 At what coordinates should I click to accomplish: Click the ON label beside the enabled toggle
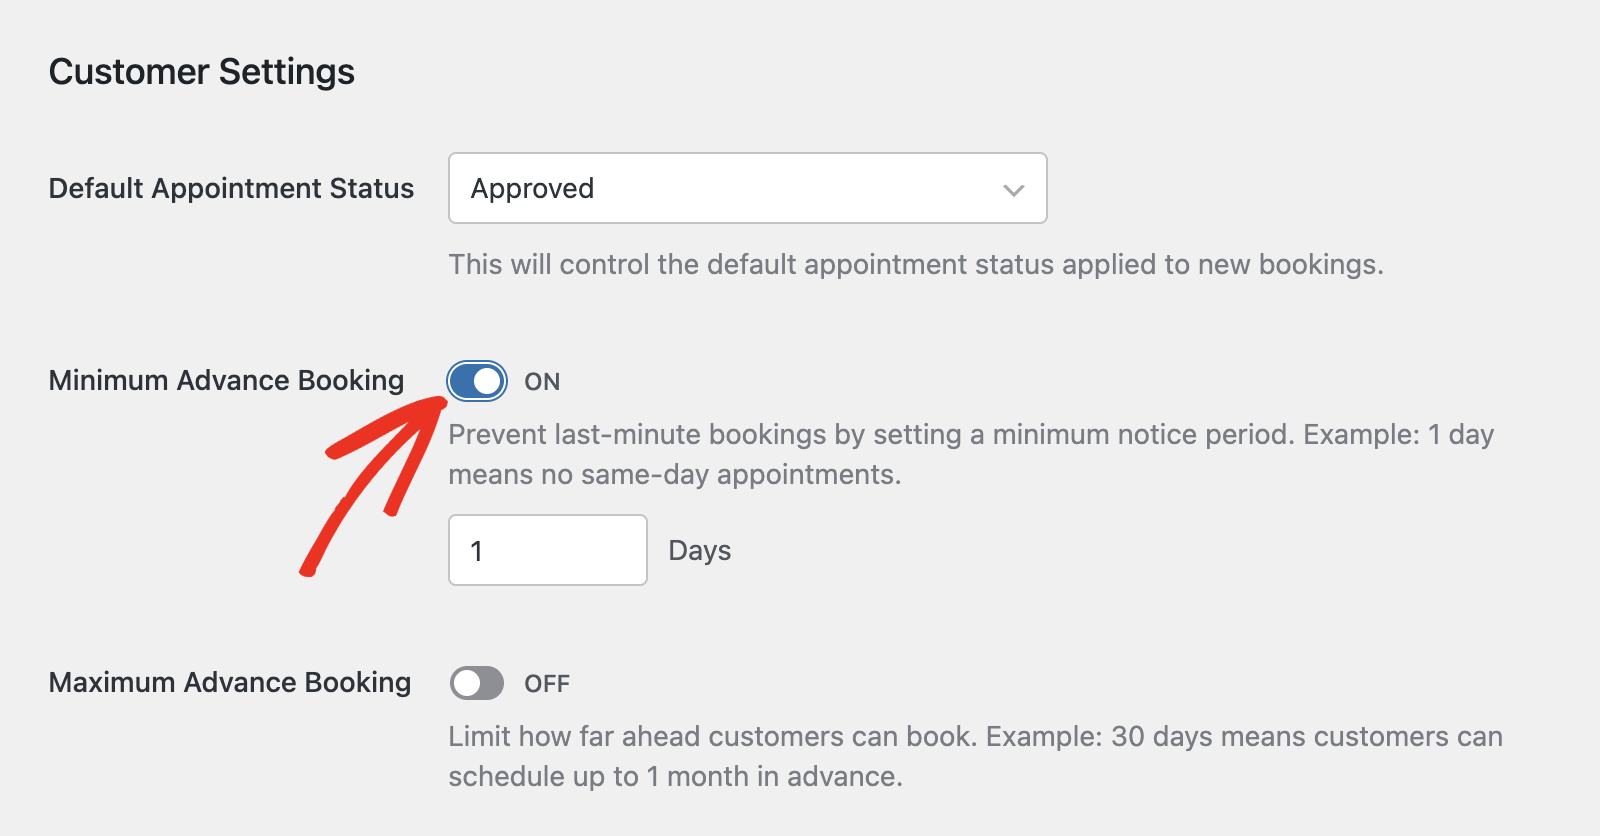[544, 381]
